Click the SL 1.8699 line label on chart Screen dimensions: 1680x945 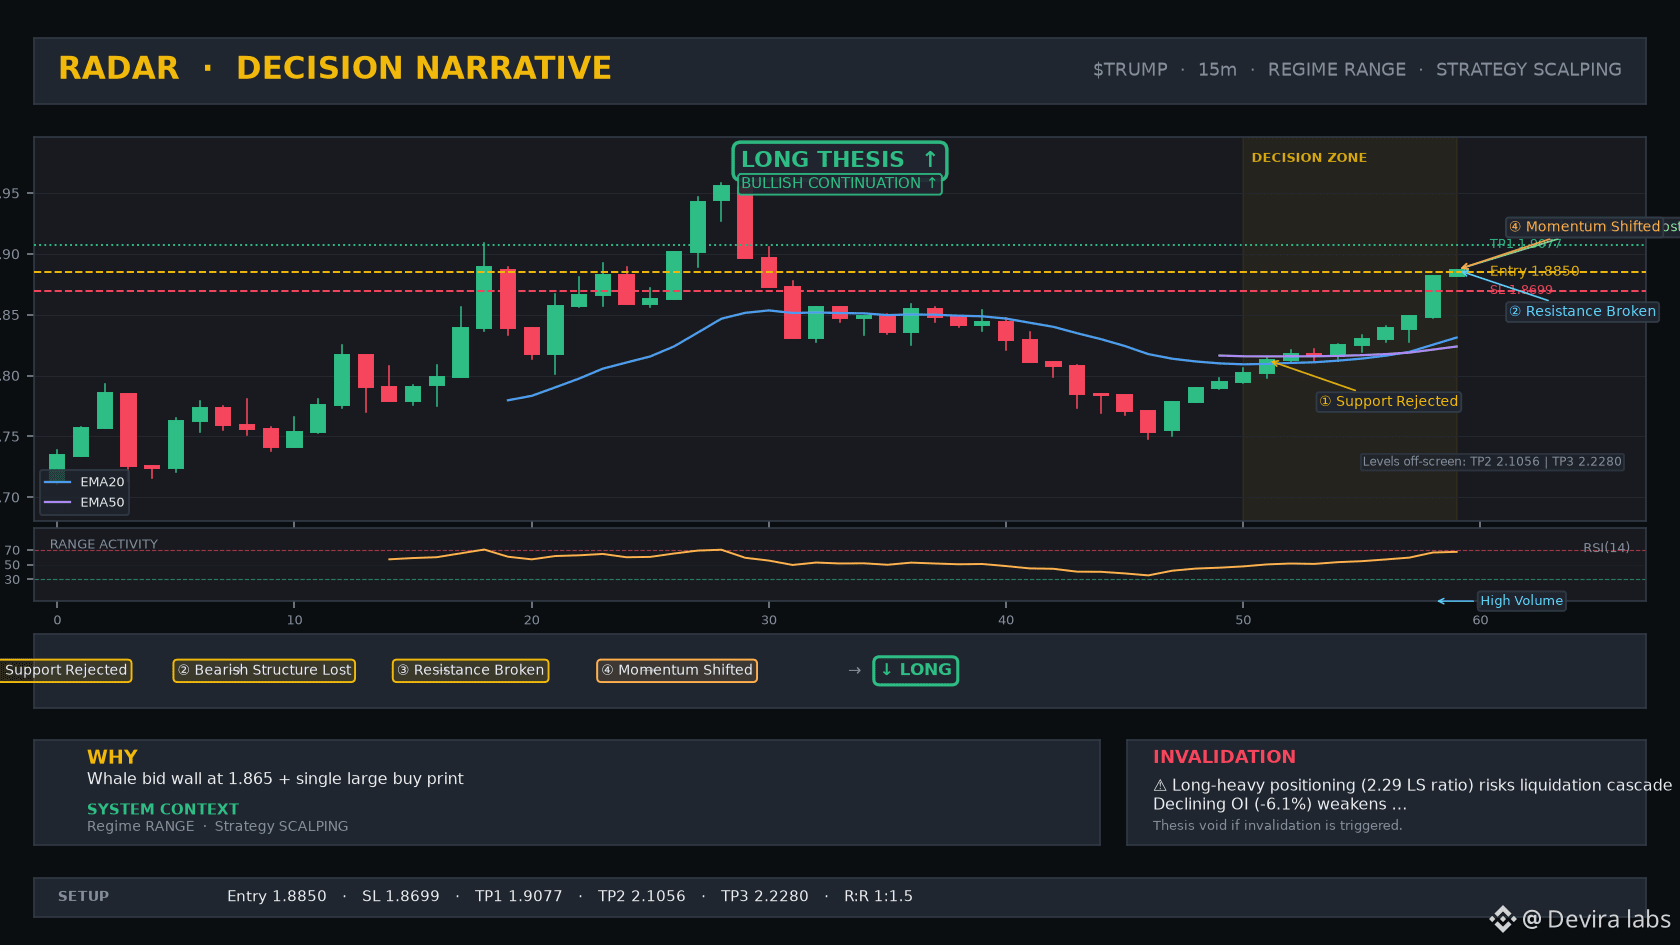coord(1521,290)
